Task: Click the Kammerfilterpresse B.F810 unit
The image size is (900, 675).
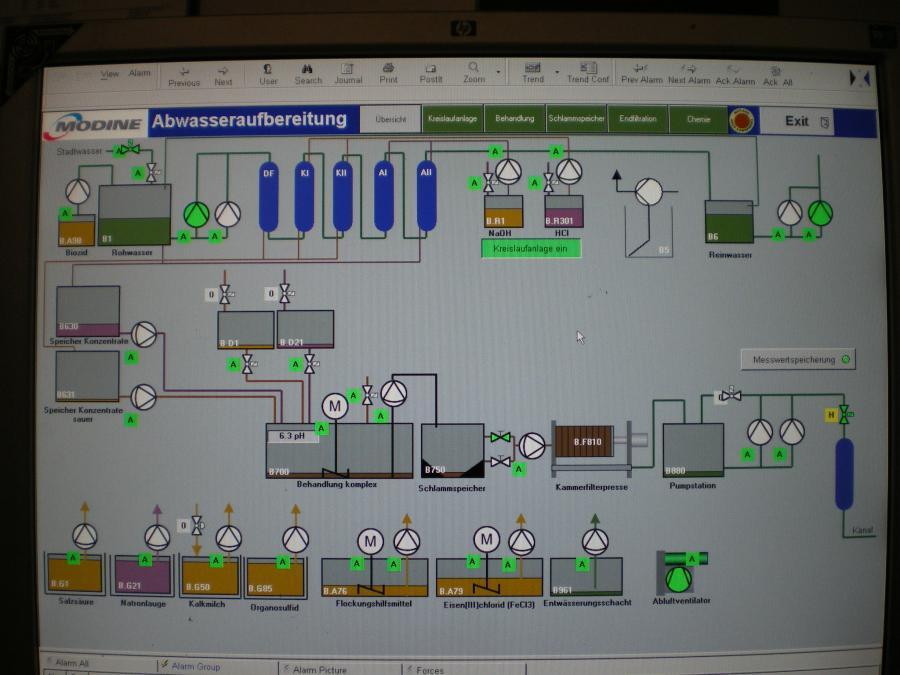Action: 592,441
